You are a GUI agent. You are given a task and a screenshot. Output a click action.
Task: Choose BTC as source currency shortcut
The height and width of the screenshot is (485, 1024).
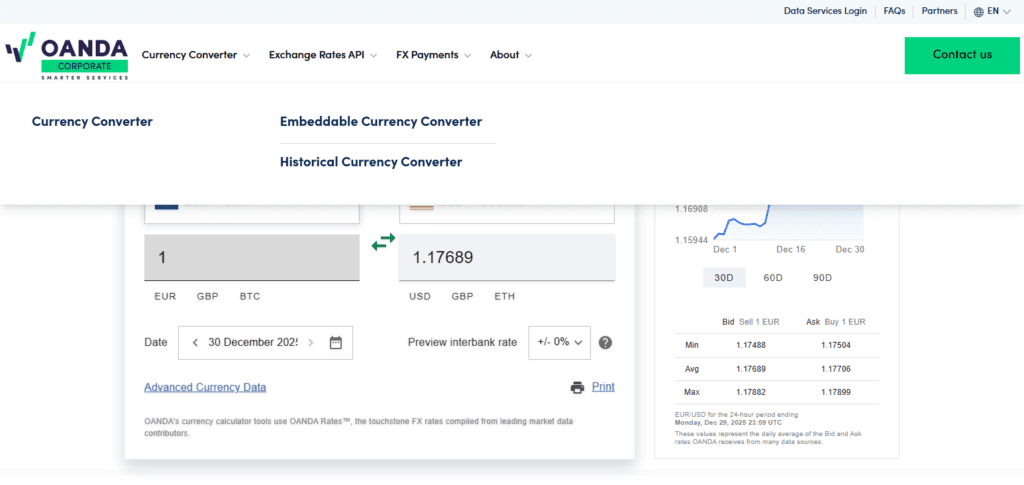coord(249,297)
